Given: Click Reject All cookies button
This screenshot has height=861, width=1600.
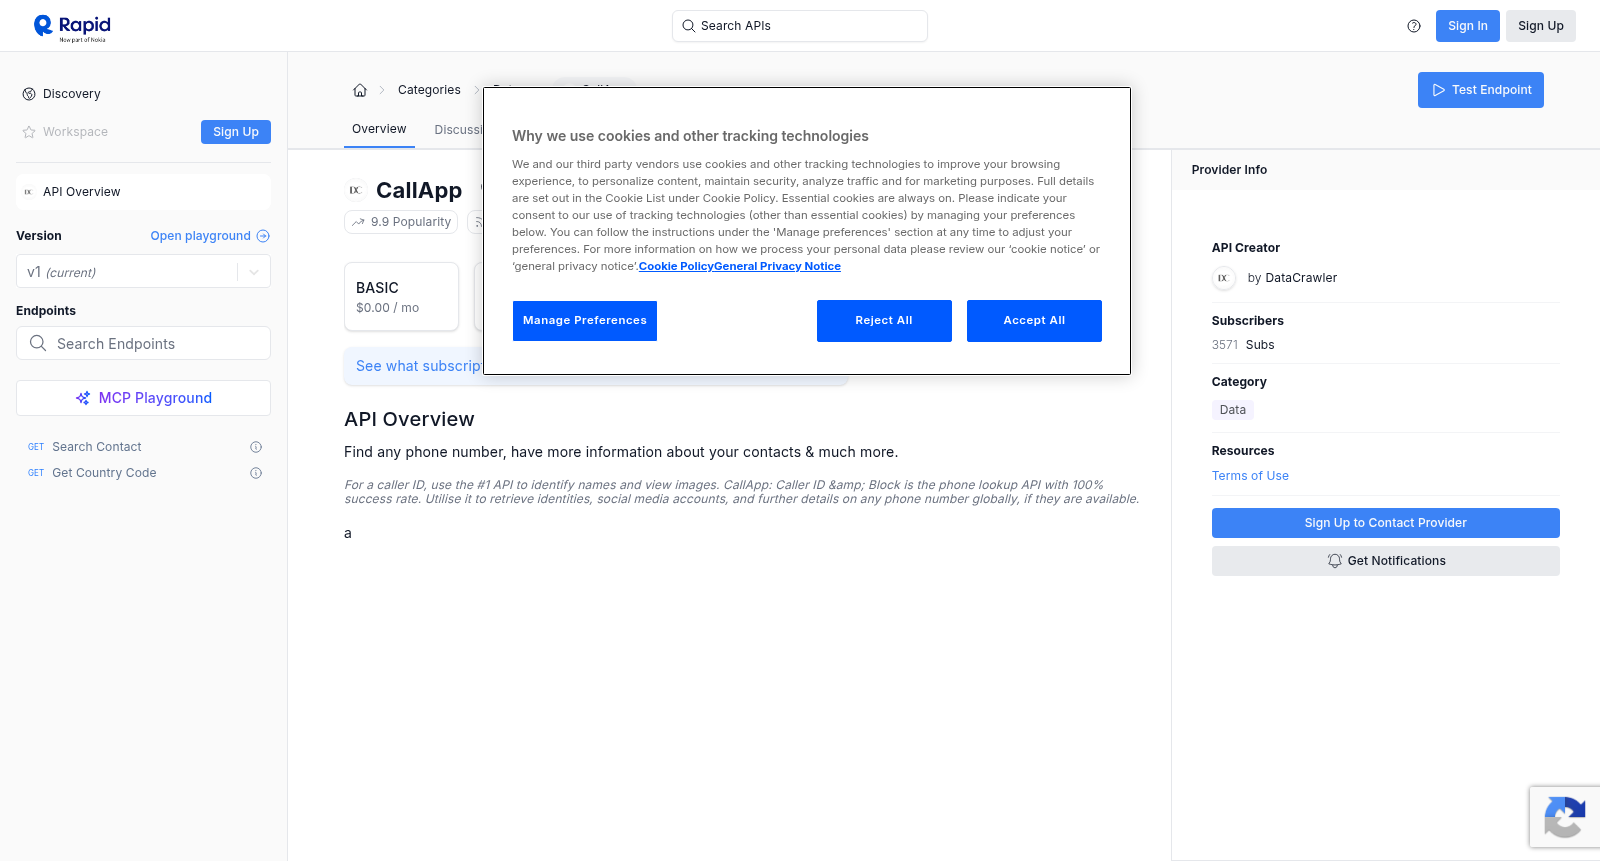Looking at the screenshot, I should click(884, 321).
